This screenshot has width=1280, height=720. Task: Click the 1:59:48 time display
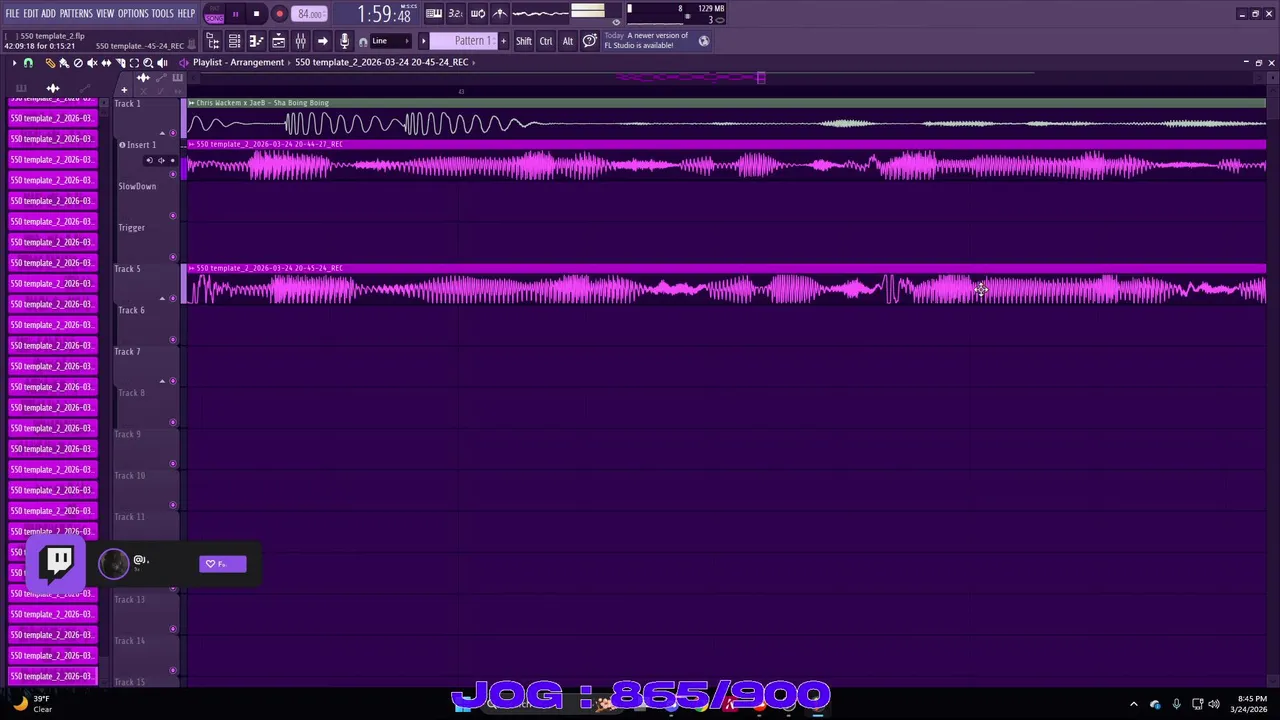pos(384,14)
